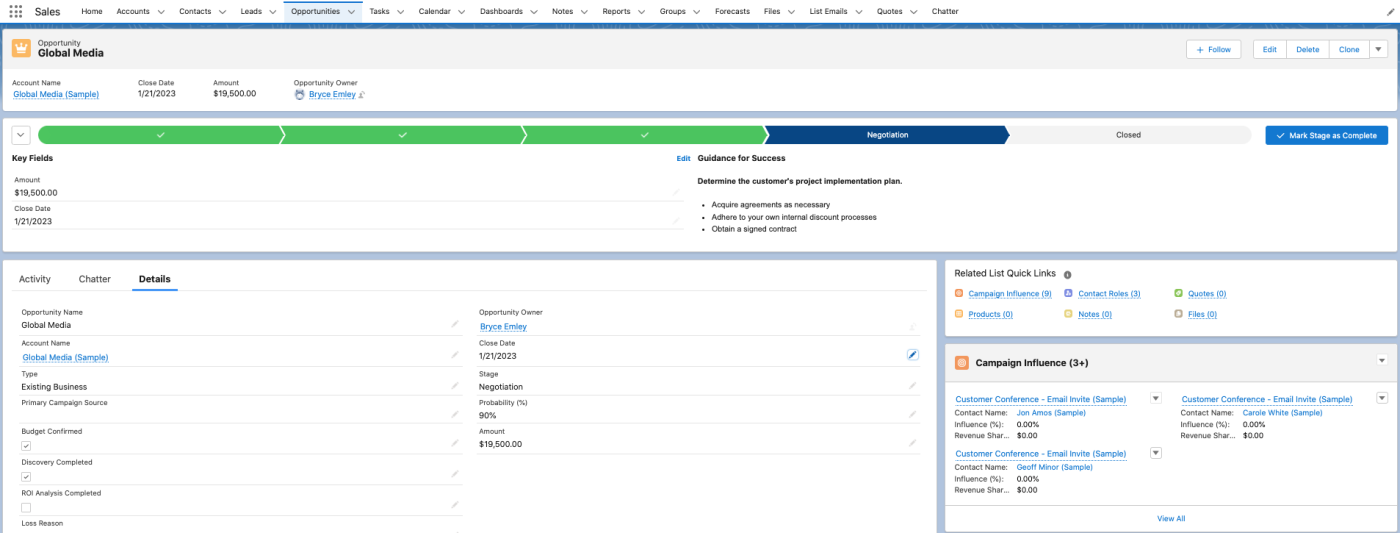
Task: Select Negotiation stage in the path
Action: point(887,135)
